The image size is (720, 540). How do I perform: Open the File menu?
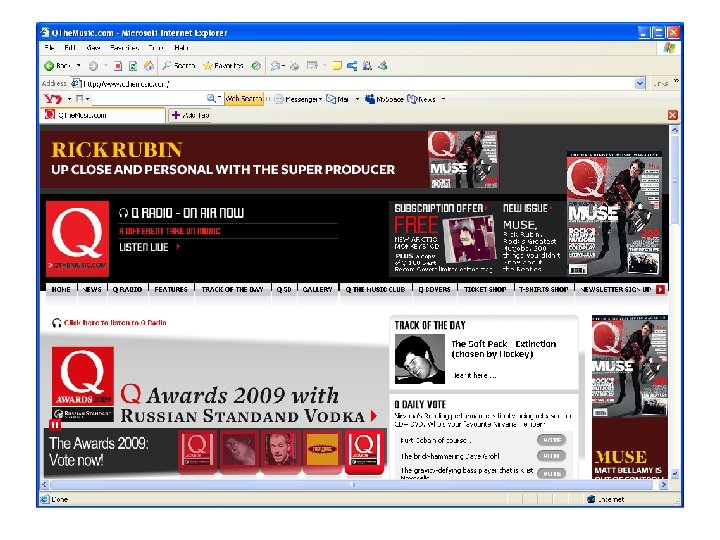tap(50, 48)
